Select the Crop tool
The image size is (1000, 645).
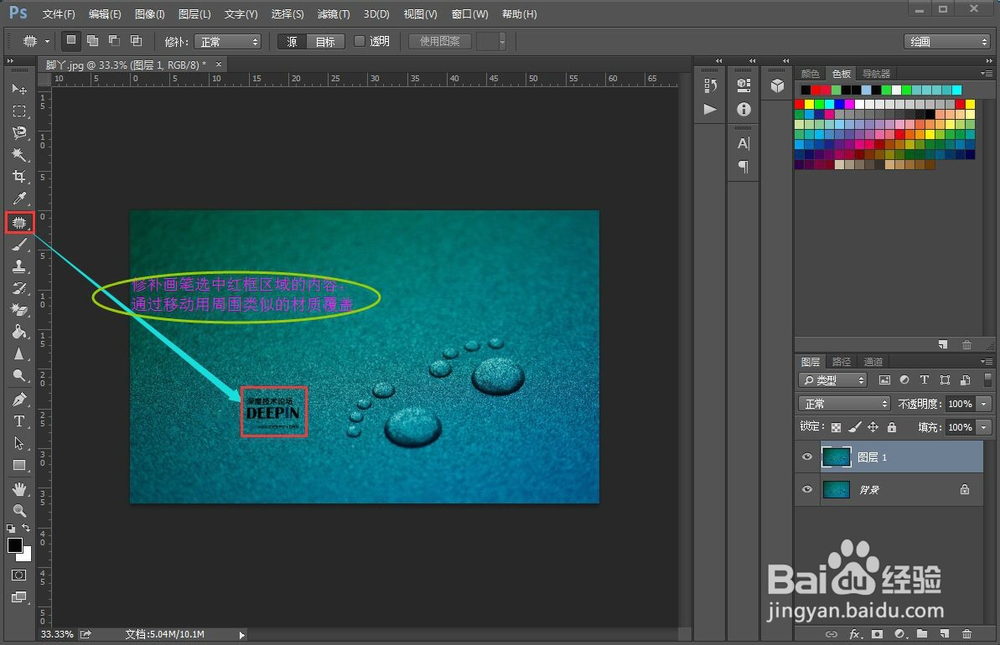coord(19,176)
